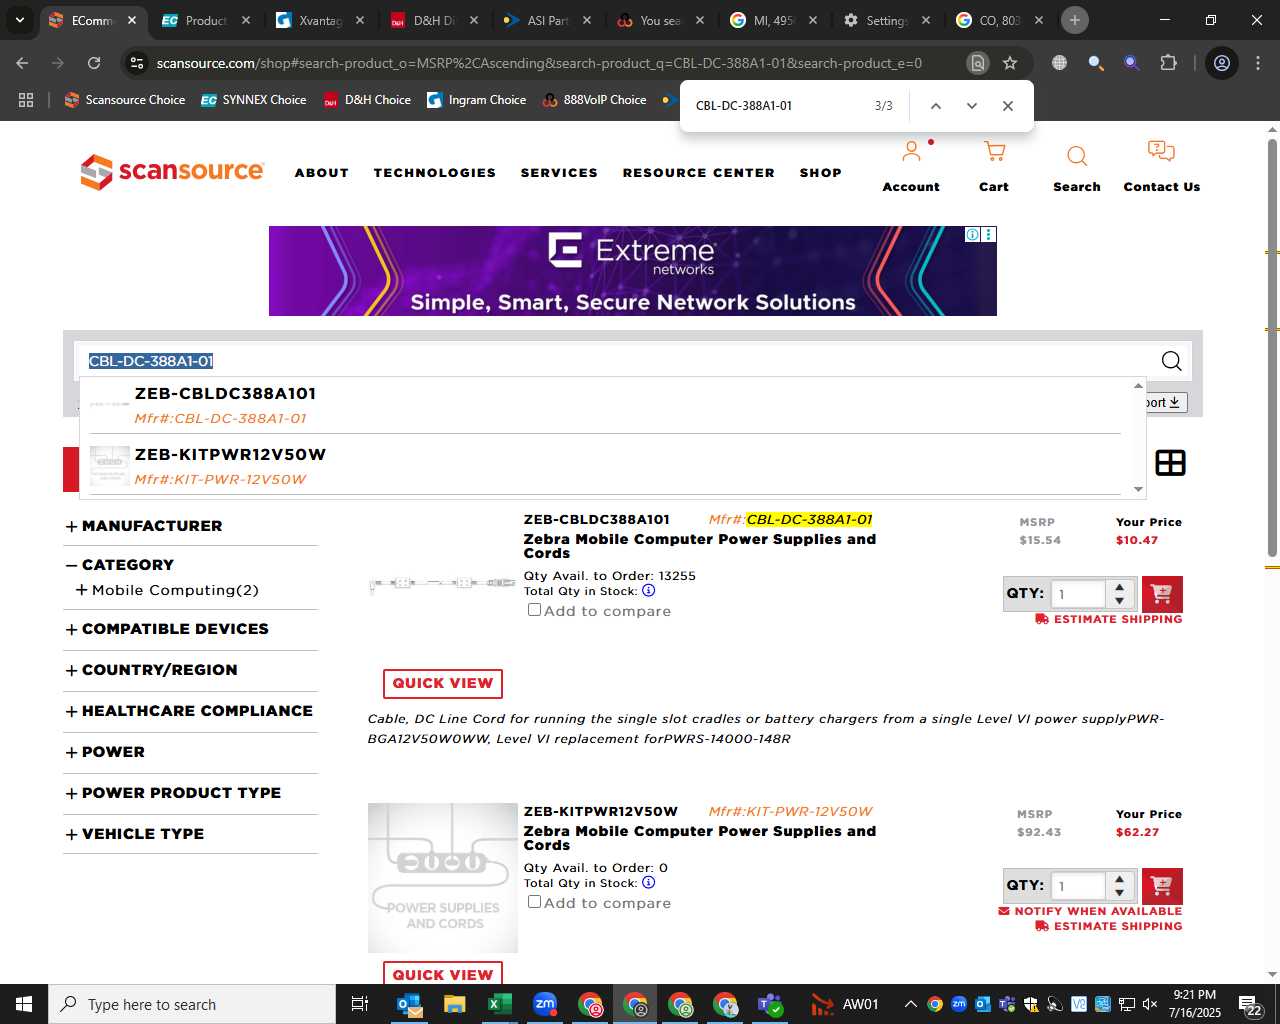
Task: Show stock info for ZEB-CBLDC388A101
Action: click(x=648, y=590)
